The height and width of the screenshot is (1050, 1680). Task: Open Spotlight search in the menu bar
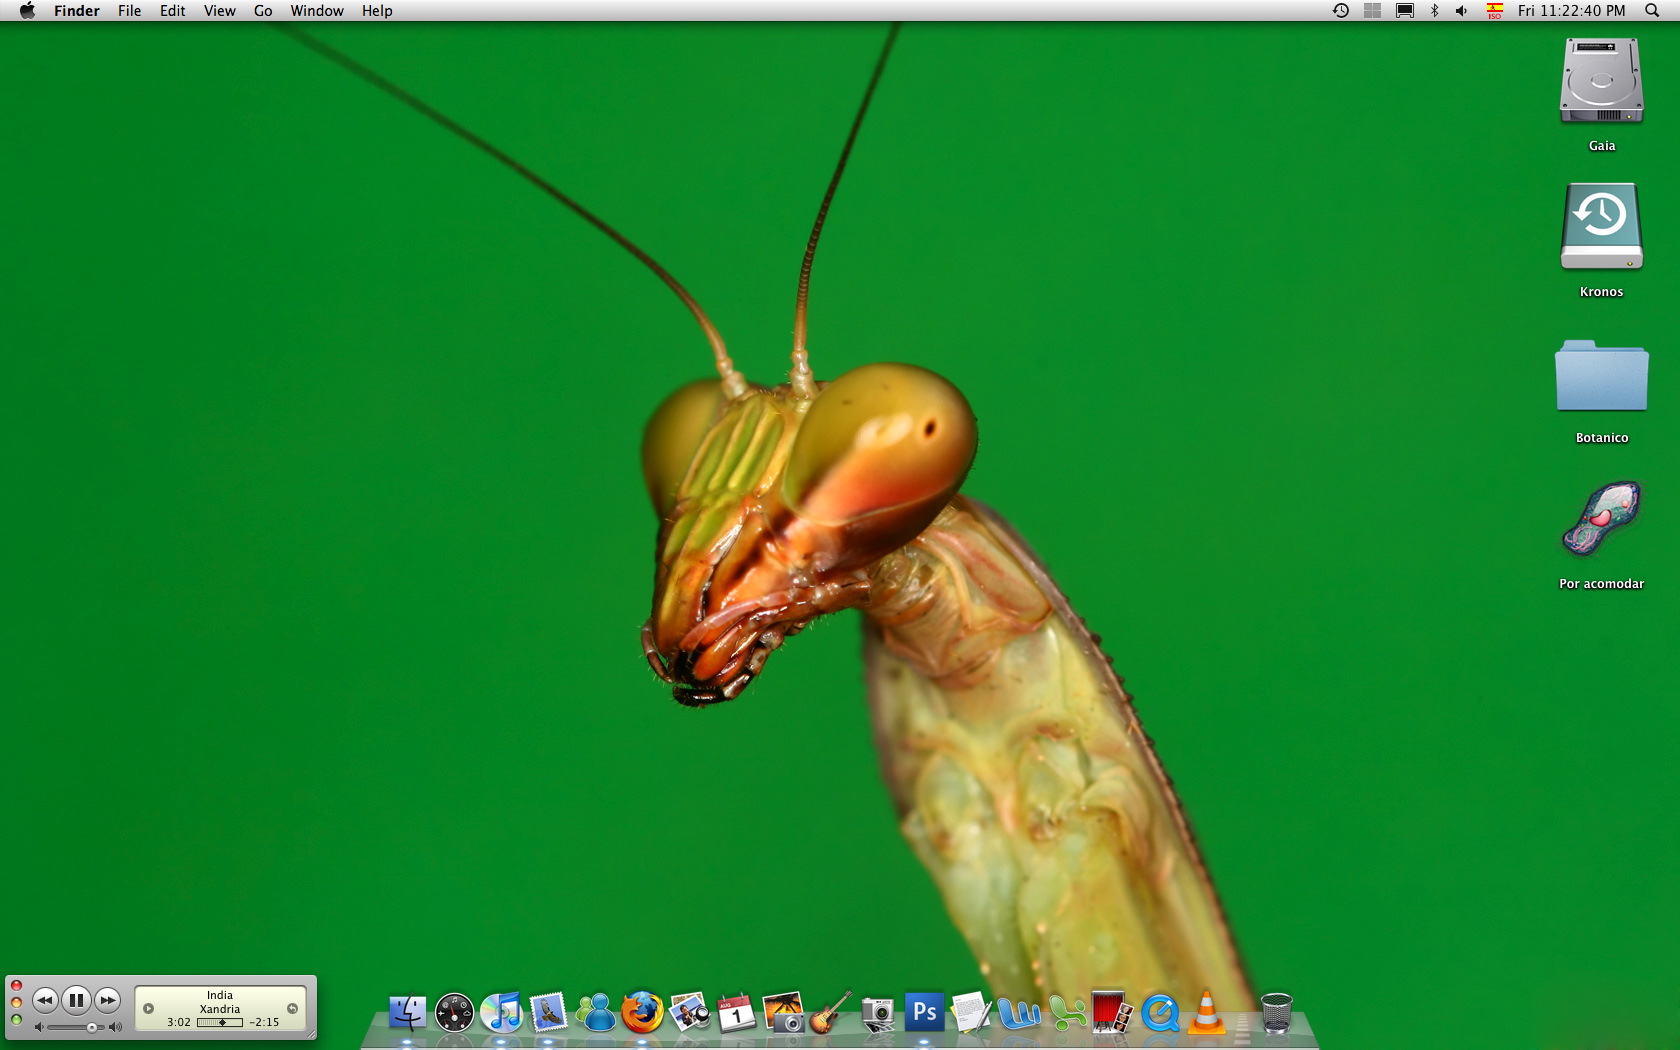1651,11
